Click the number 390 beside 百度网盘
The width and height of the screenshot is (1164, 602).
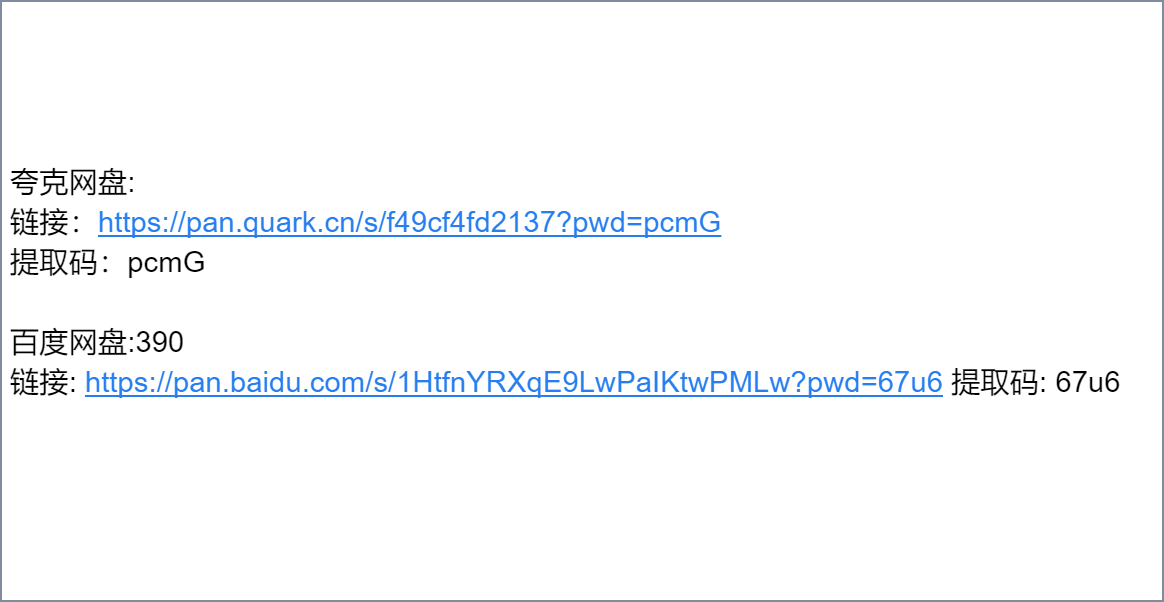point(160,343)
